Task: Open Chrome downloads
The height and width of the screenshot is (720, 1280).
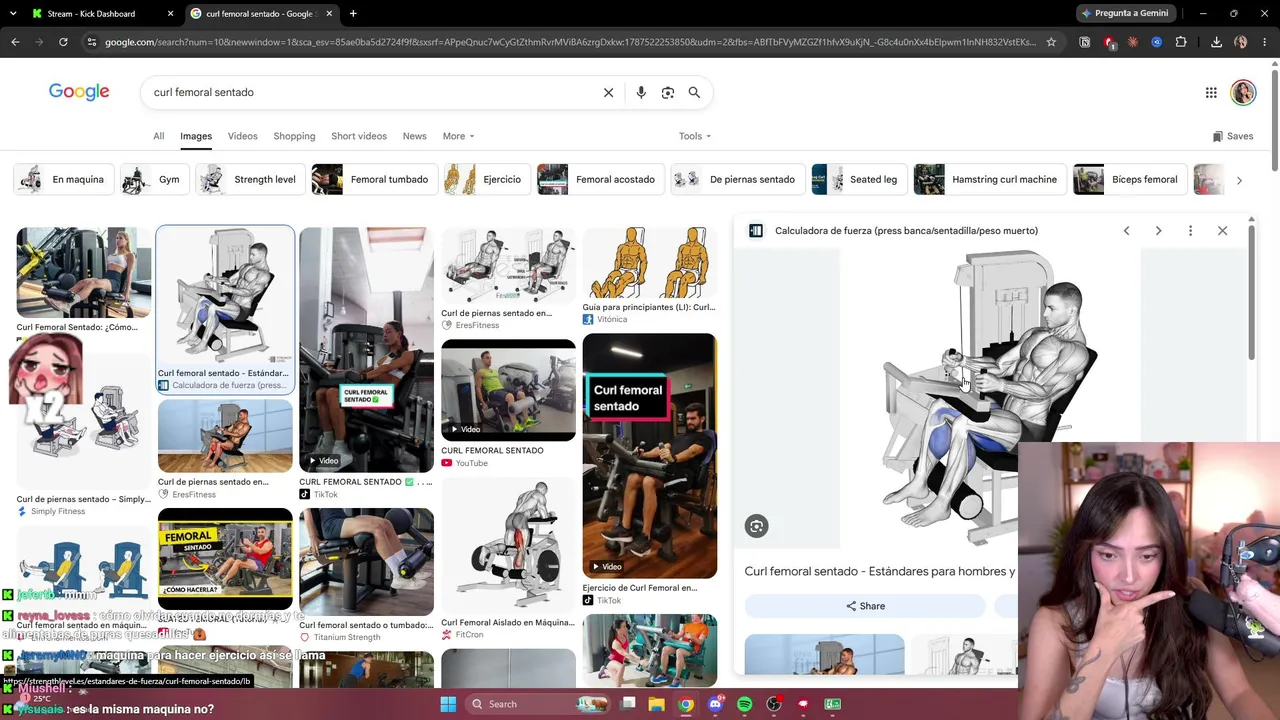Action: click(1216, 42)
